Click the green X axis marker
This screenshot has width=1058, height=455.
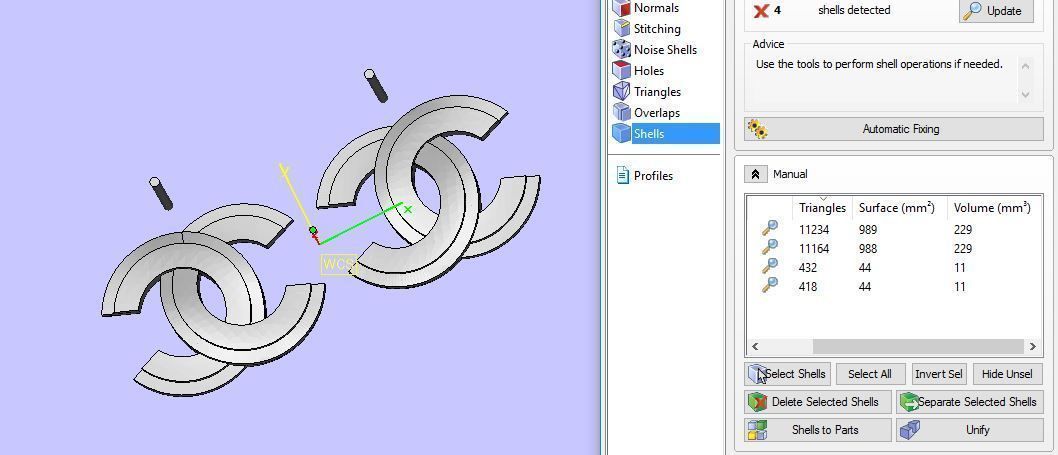(x=408, y=209)
